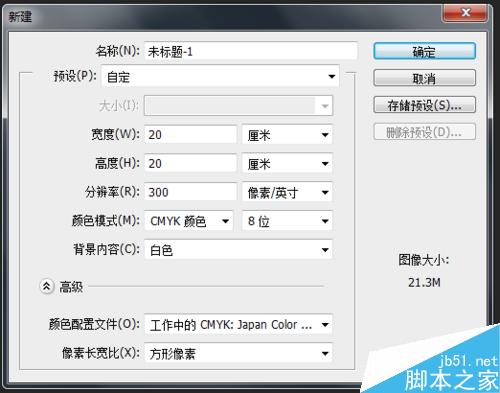Open the bit depth dropdown 8 位

click(287, 221)
